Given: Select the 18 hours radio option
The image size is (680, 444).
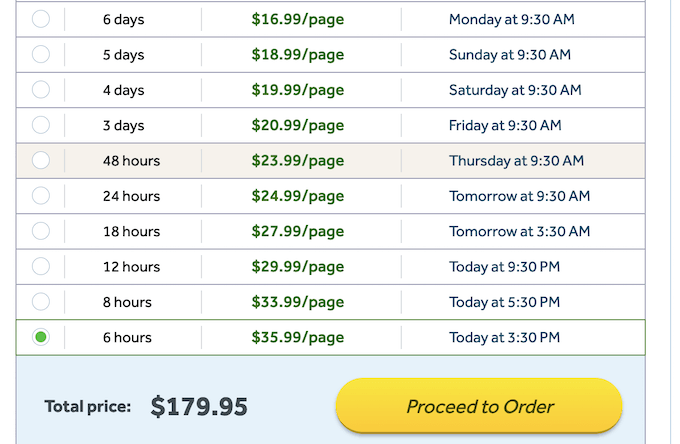Looking at the screenshot, I should pyautogui.click(x=41, y=231).
